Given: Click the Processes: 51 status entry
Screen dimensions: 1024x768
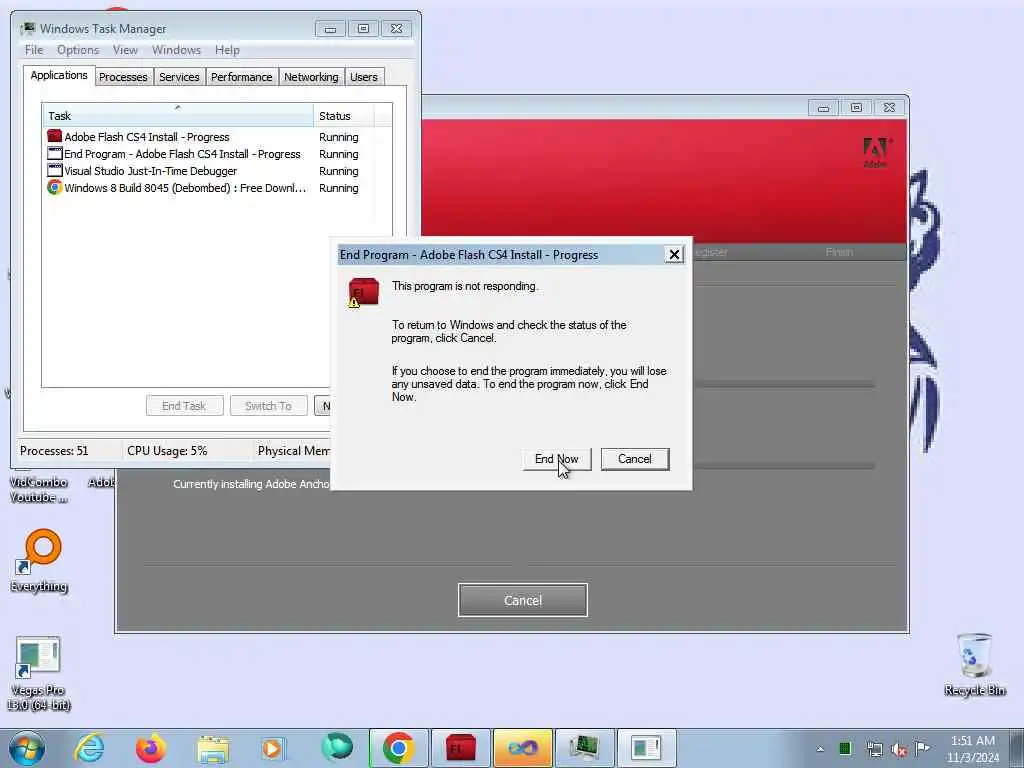Looking at the screenshot, I should coord(54,451).
